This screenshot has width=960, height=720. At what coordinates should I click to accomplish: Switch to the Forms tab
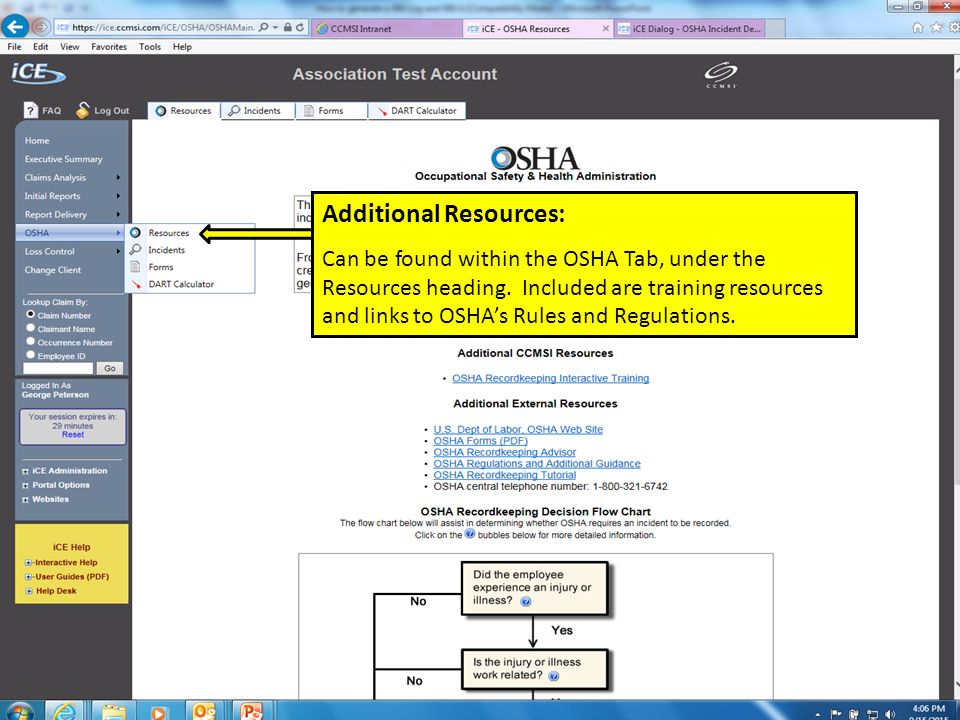tap(331, 111)
